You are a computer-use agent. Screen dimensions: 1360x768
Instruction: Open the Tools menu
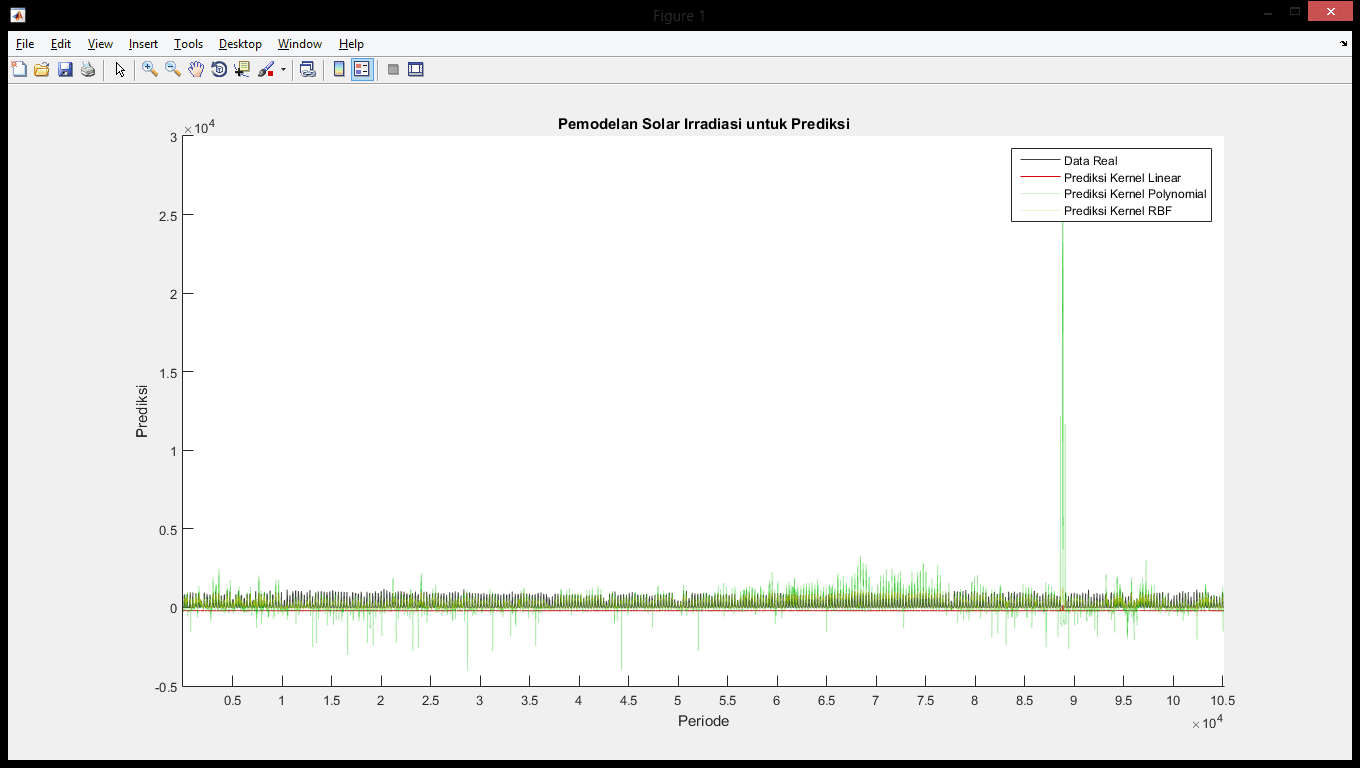(x=188, y=44)
